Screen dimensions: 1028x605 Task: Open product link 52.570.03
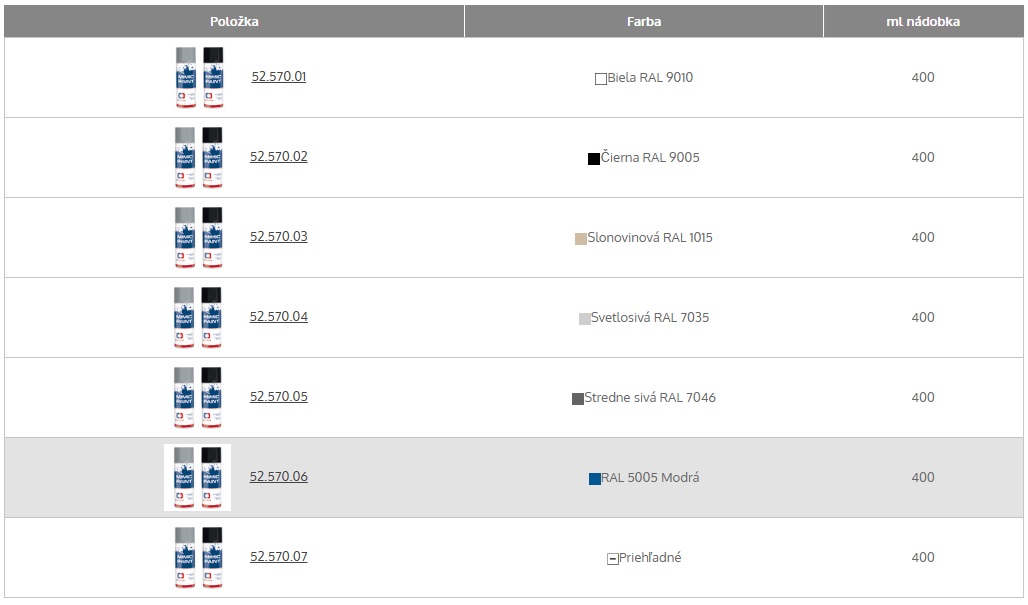point(278,237)
